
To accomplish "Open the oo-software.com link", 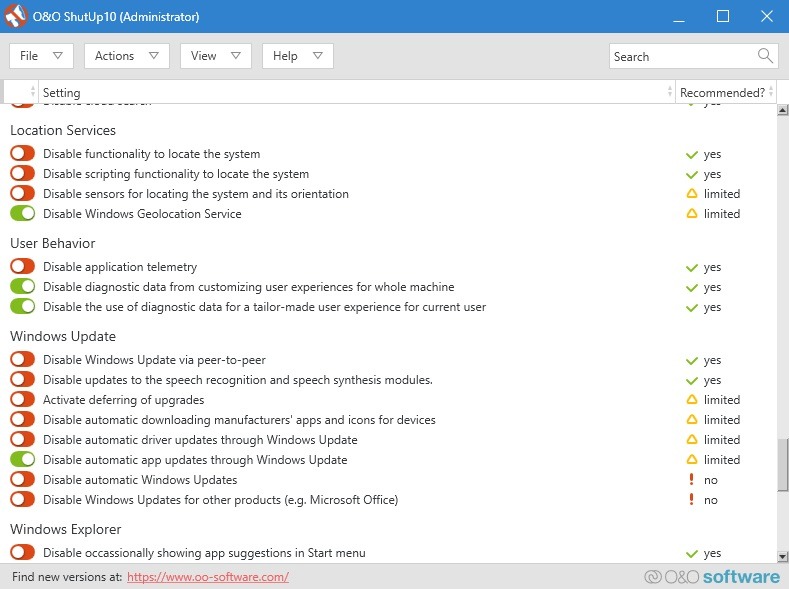I will pos(208,577).
